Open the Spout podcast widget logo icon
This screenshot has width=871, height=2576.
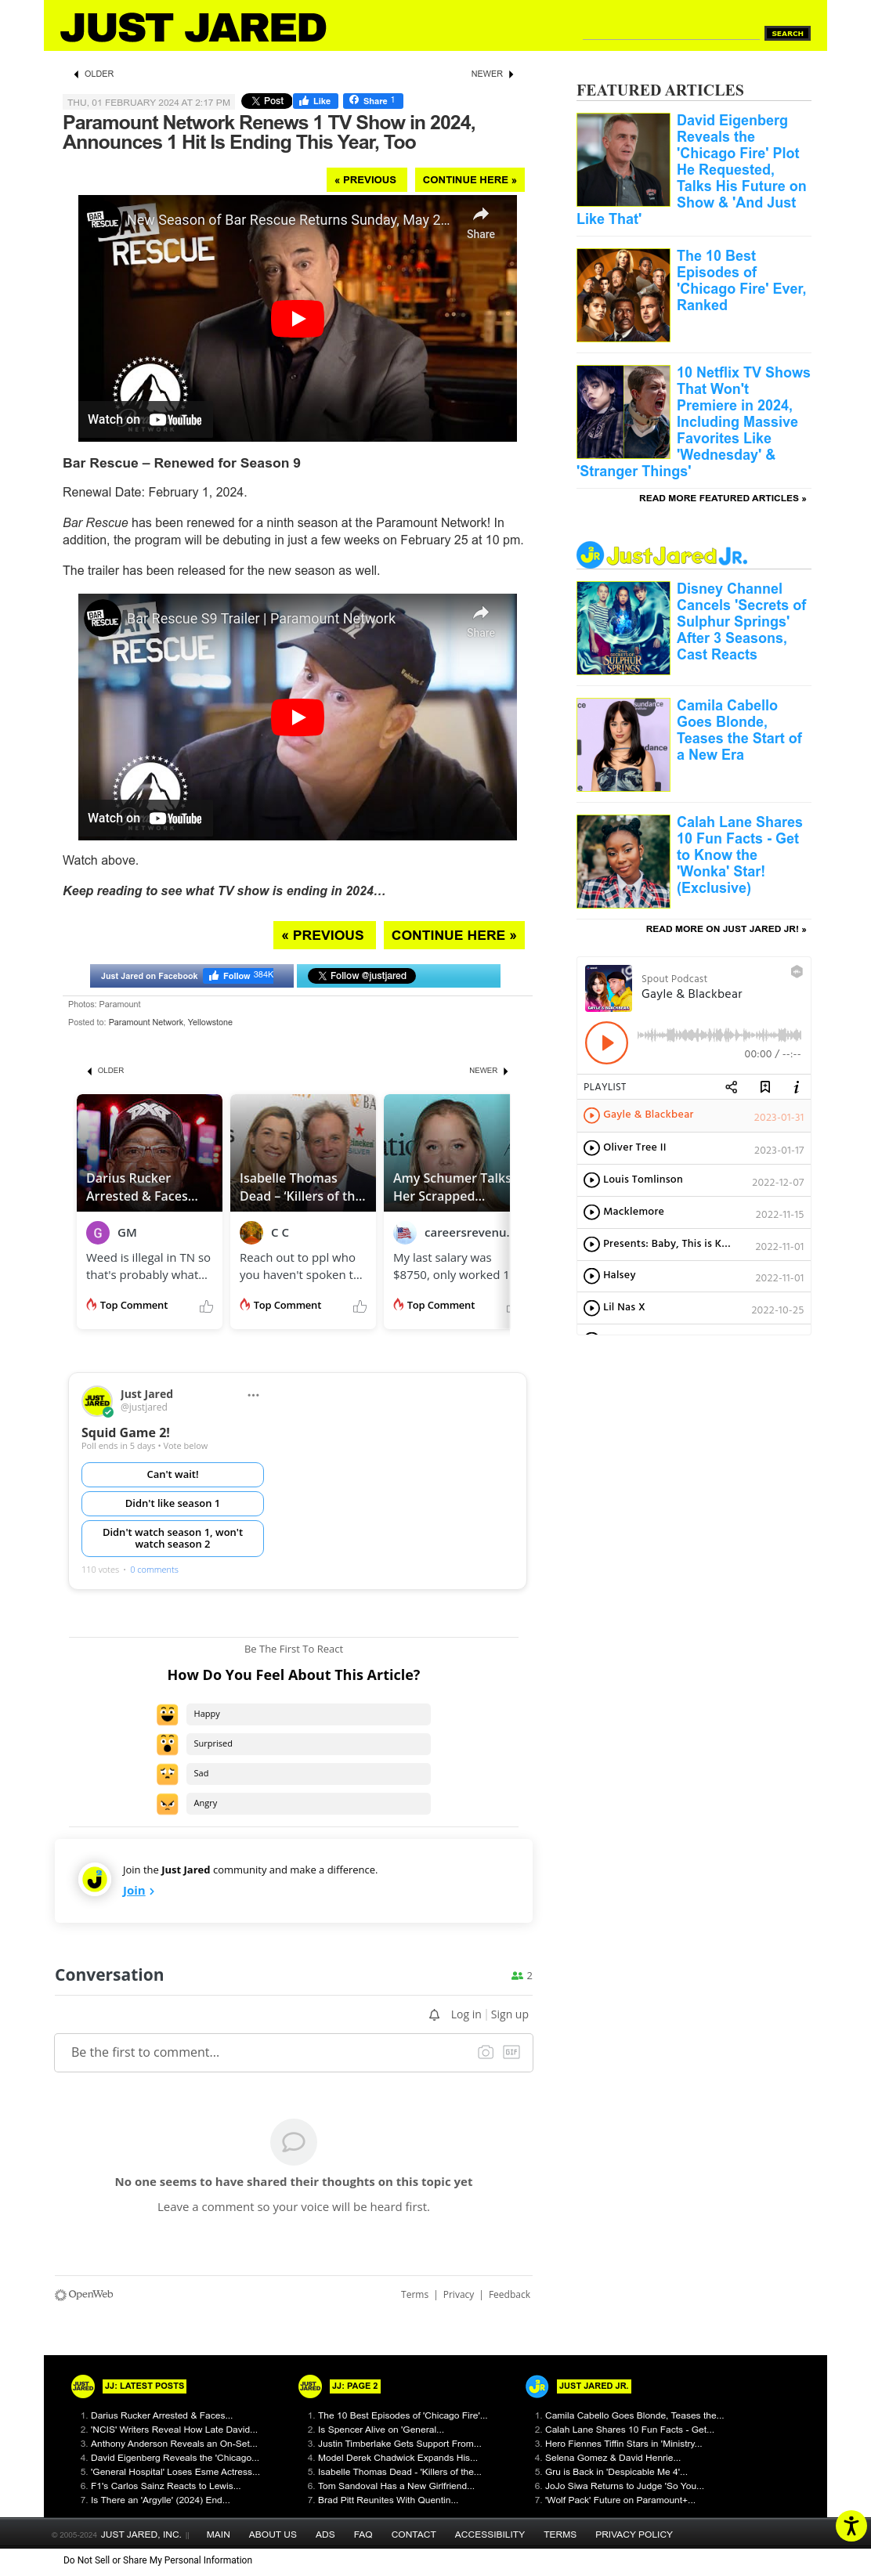797,972
